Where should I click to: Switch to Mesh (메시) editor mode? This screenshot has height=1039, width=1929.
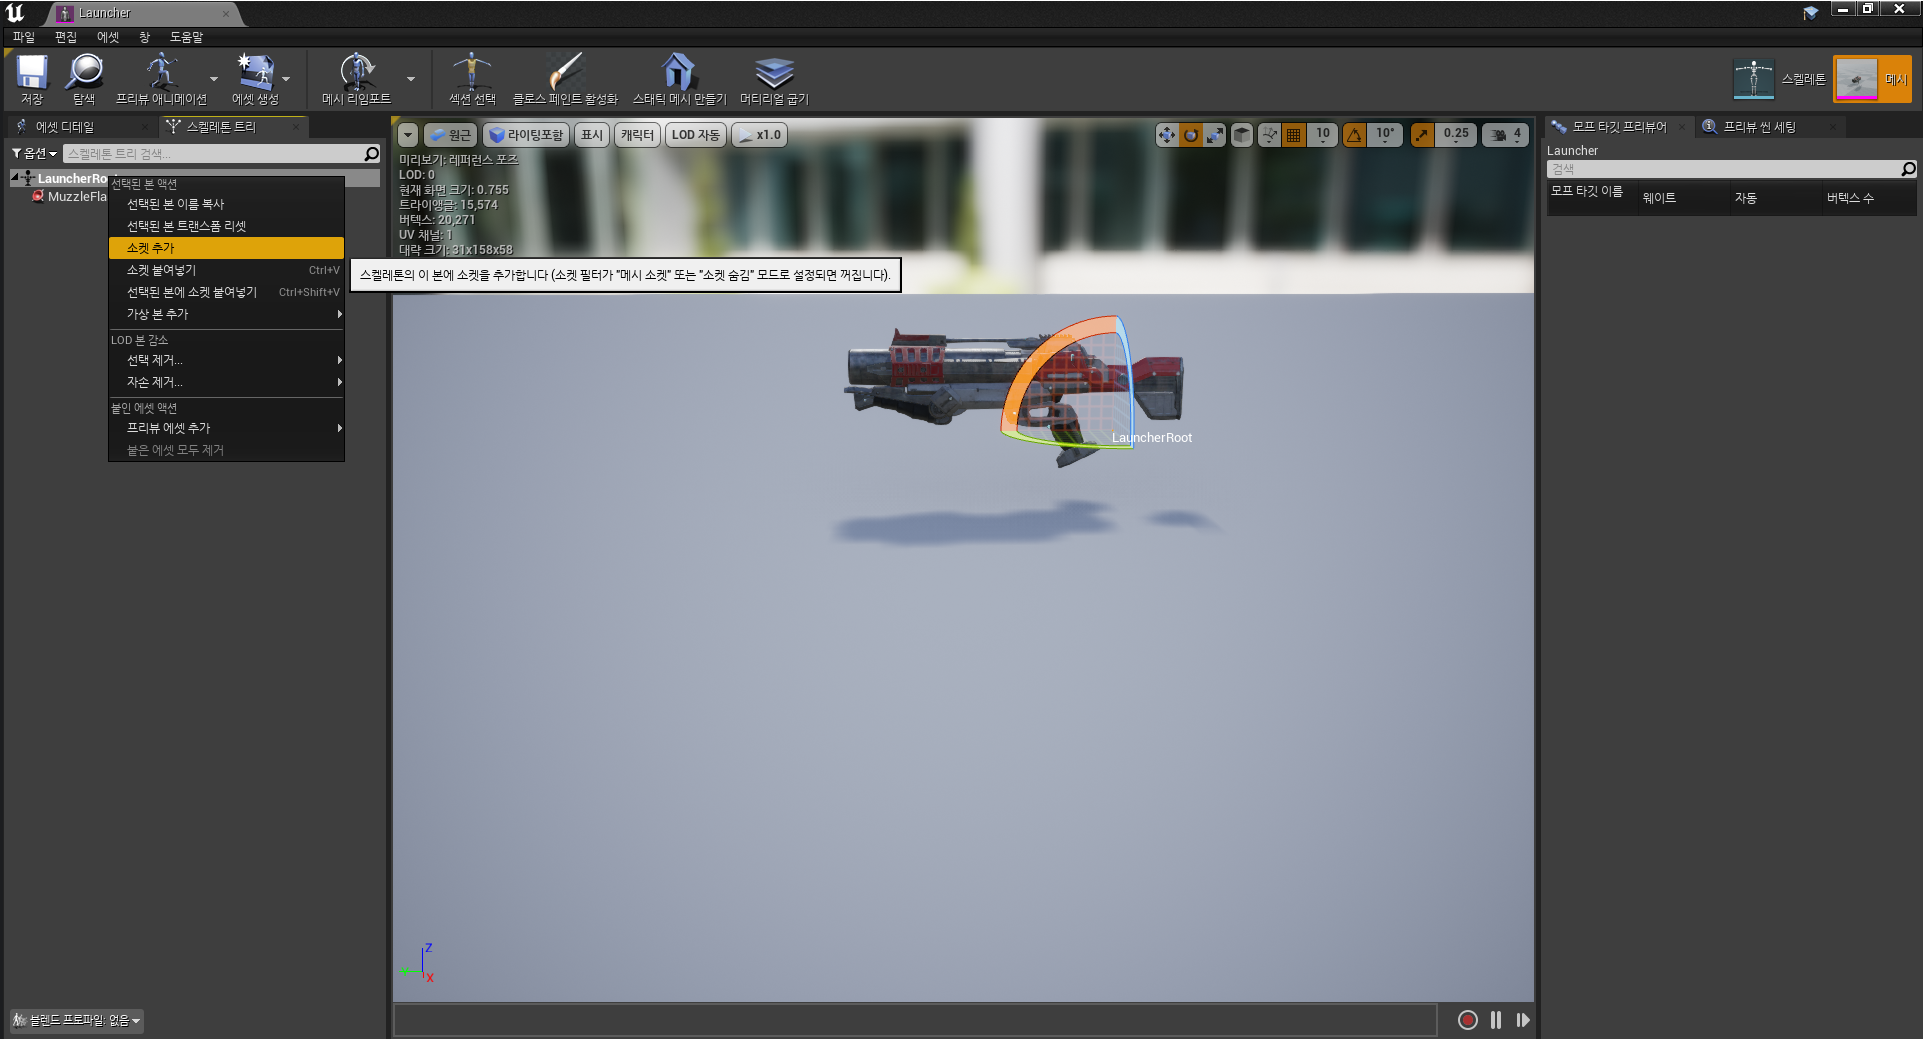pos(1872,79)
